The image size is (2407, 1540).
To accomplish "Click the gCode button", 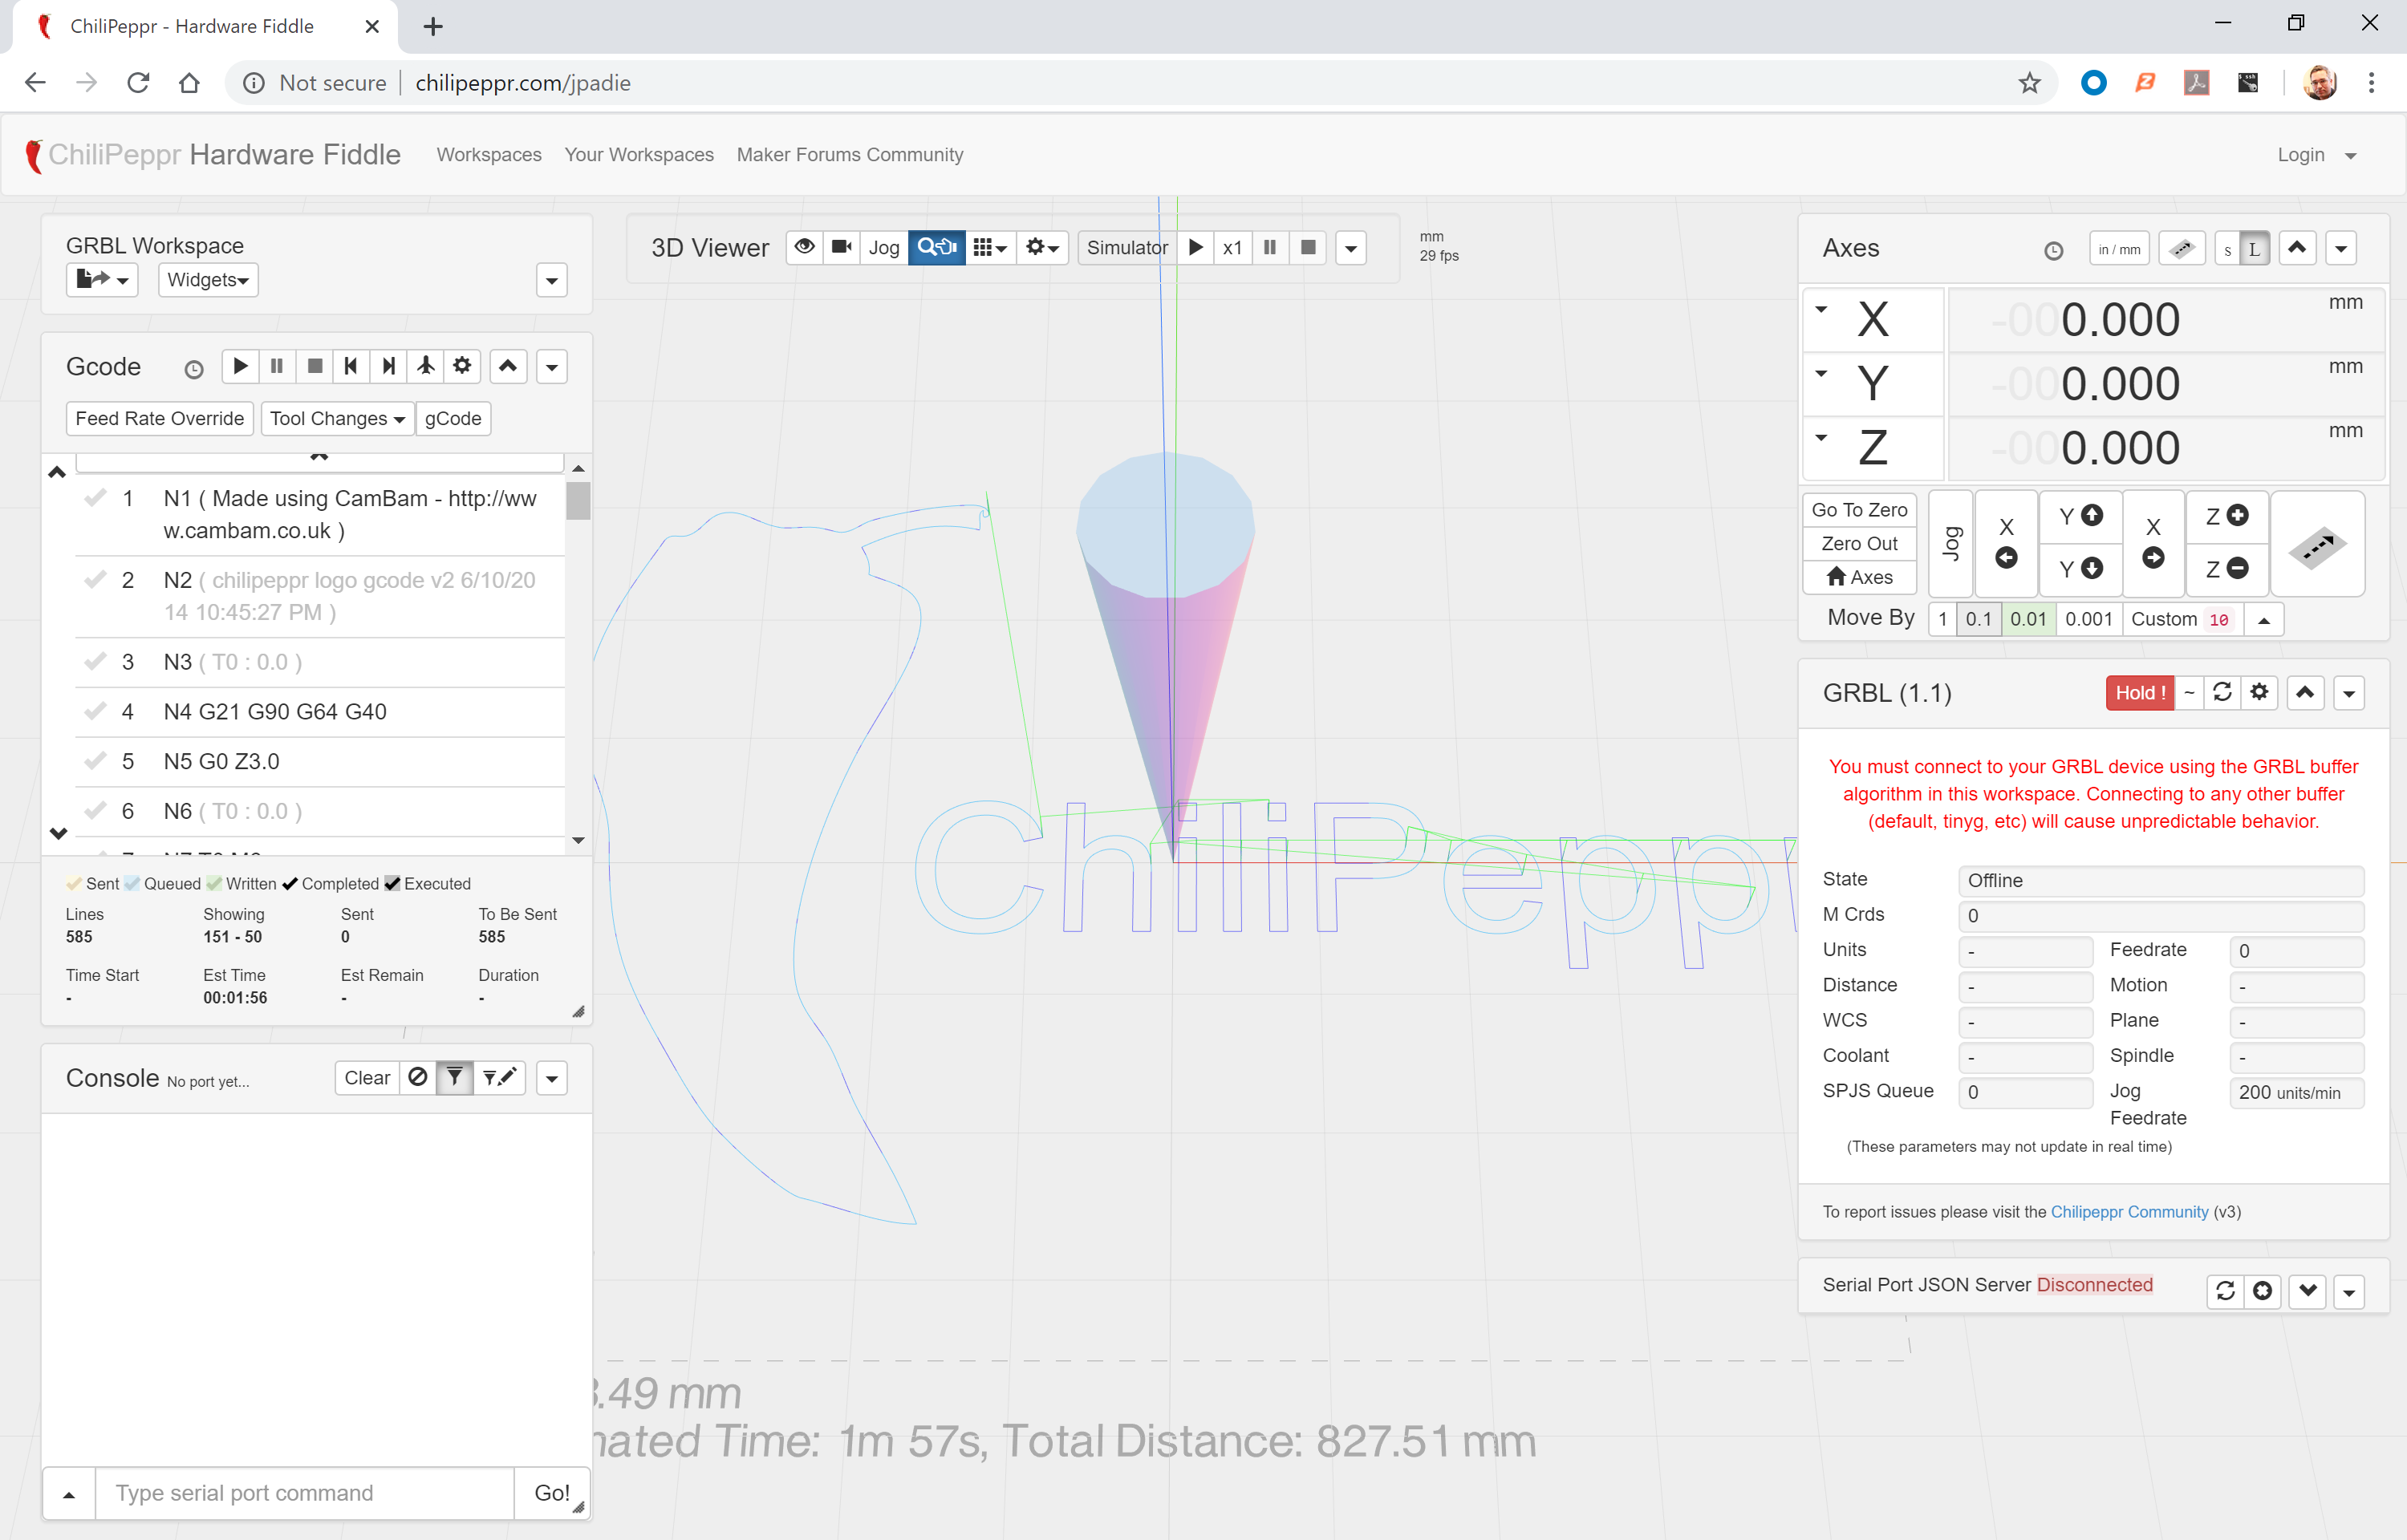I will pos(453,418).
